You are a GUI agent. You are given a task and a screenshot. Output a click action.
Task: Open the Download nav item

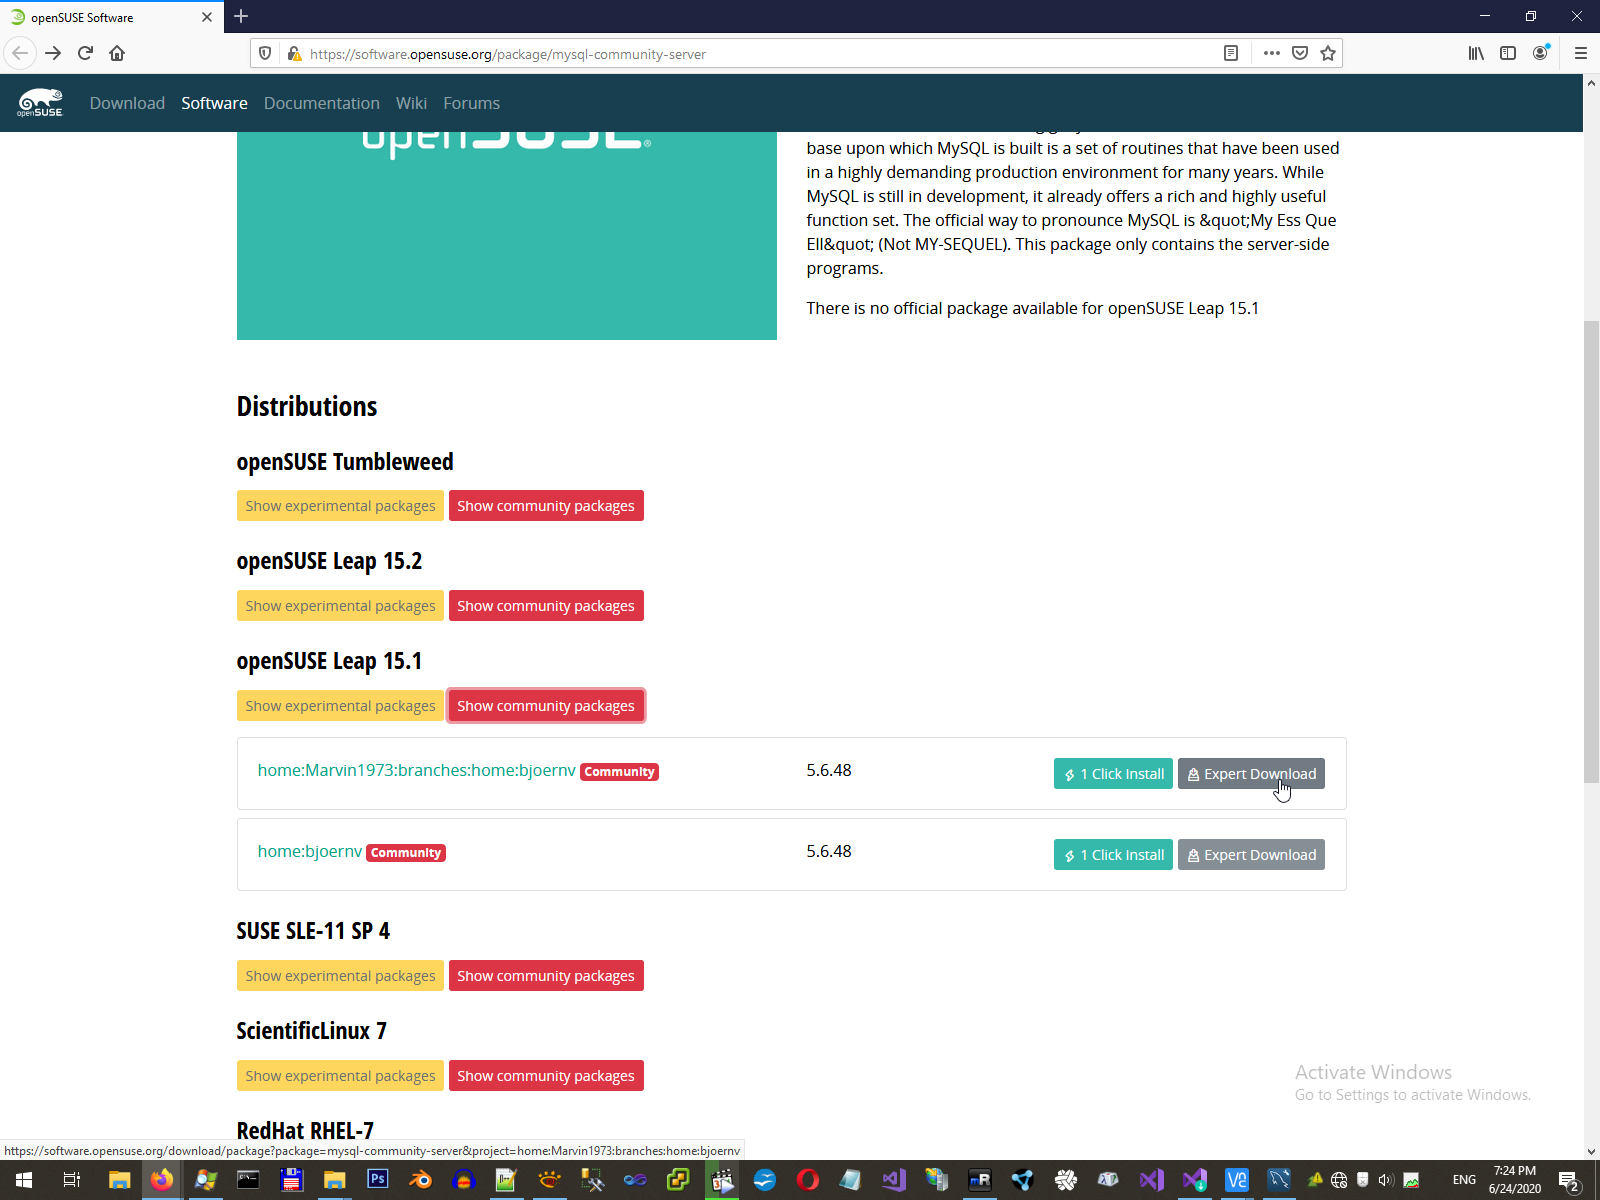point(127,103)
